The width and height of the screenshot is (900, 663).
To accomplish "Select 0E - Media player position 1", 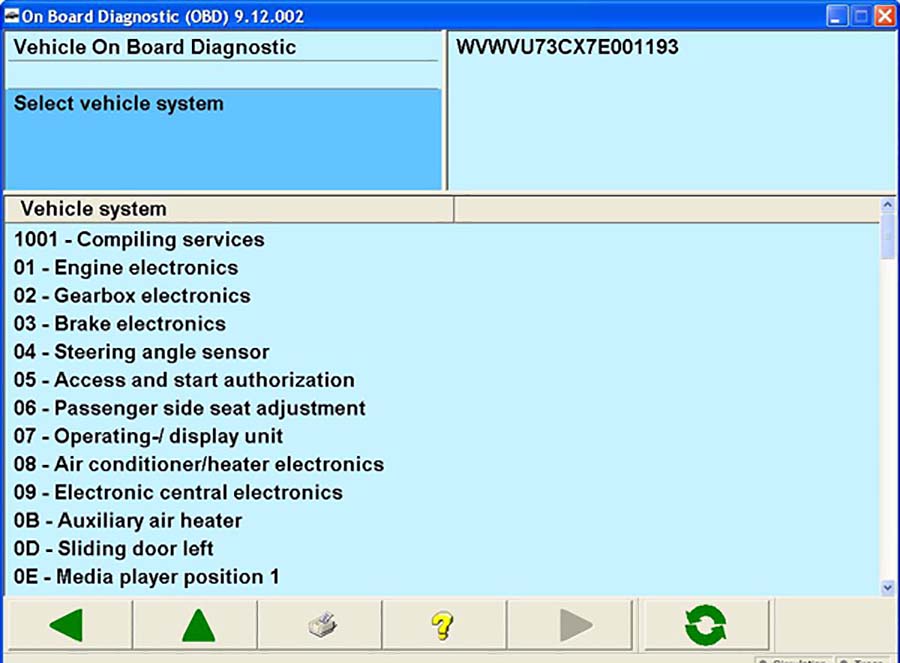I will click(x=147, y=577).
